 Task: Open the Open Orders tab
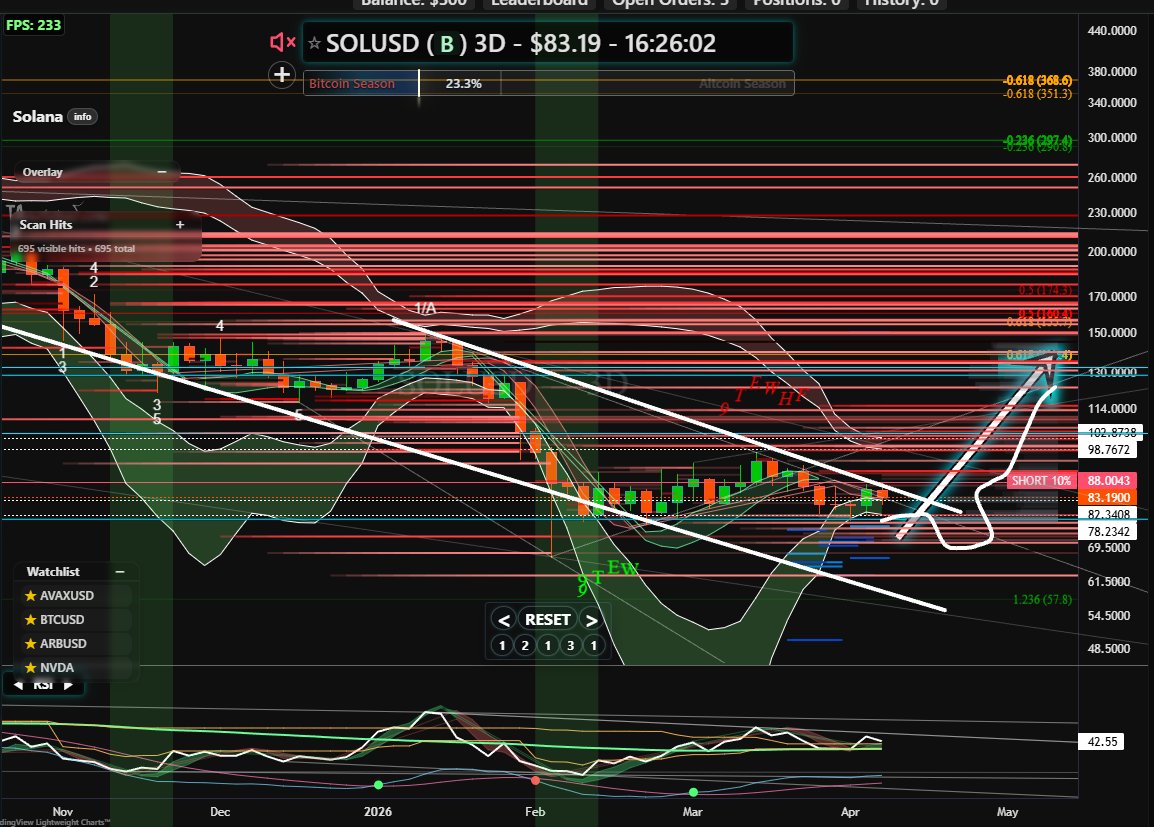(x=672, y=3)
